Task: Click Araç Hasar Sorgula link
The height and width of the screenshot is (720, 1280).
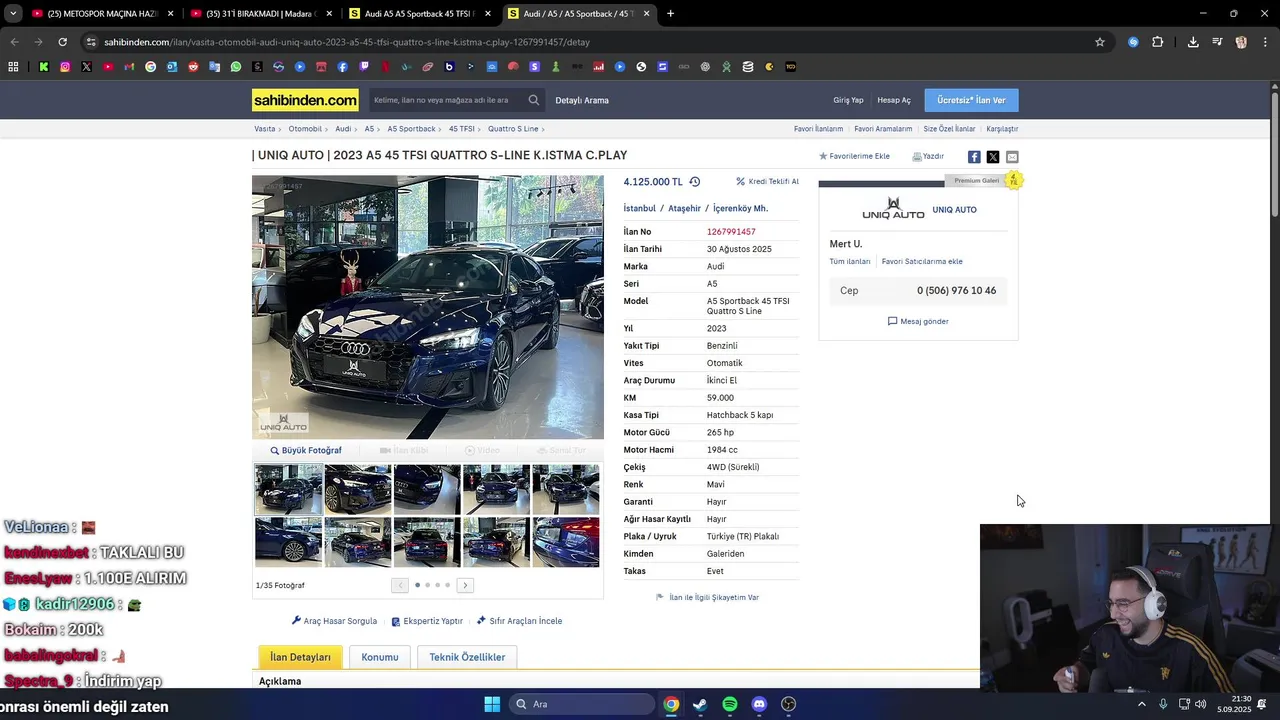Action: (334, 621)
